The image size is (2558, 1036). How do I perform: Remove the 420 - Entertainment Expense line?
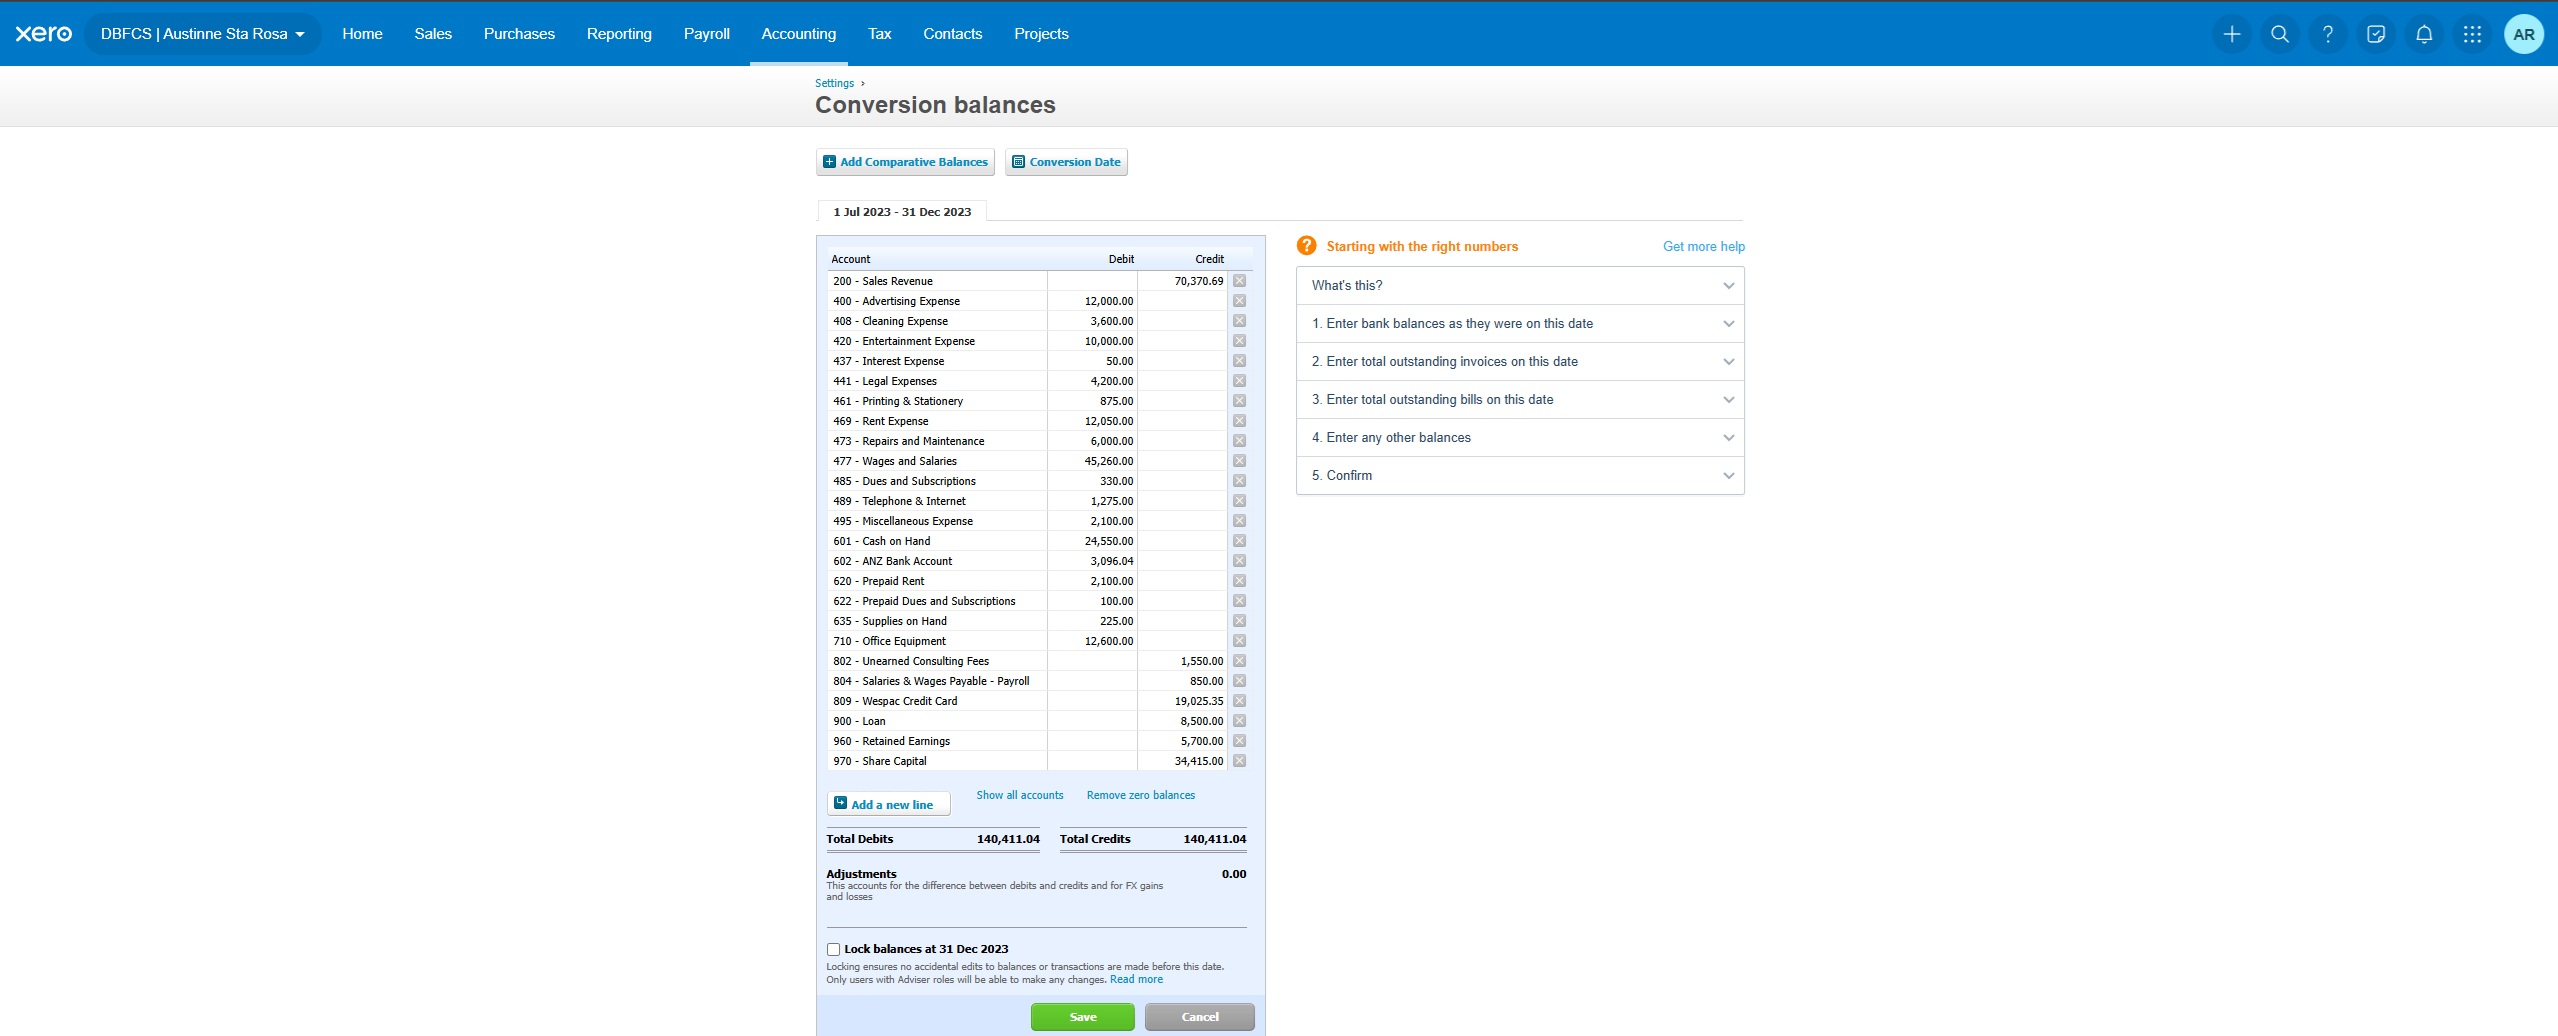coord(1239,341)
